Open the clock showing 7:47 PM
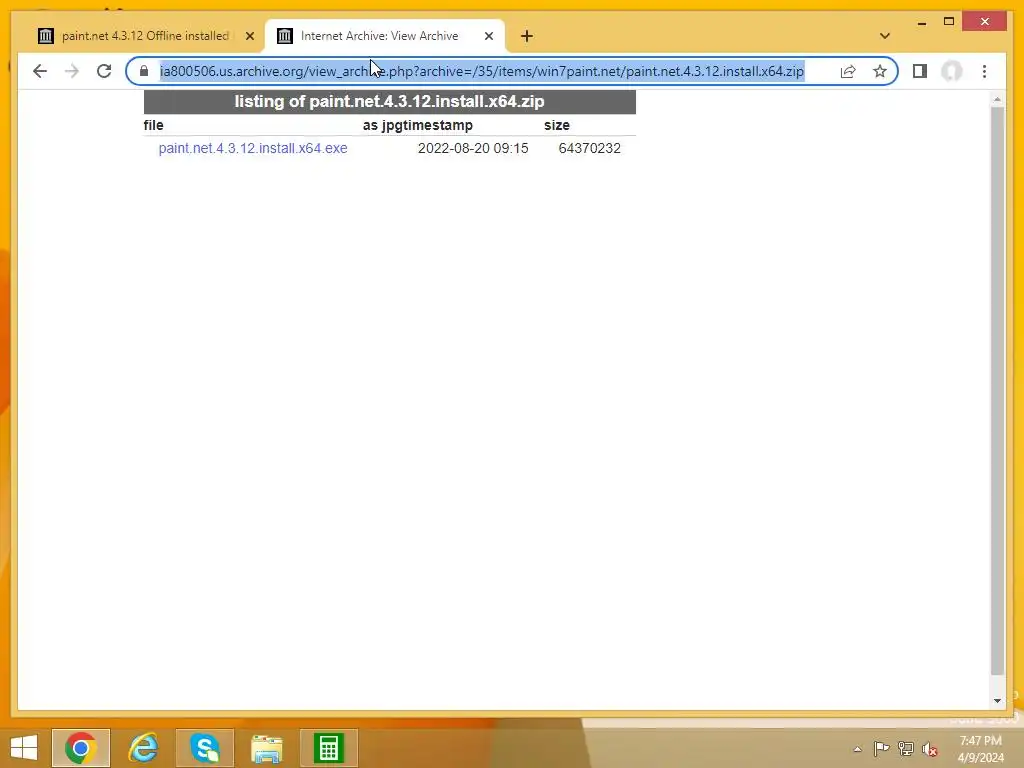The height and width of the screenshot is (768, 1024). click(980, 749)
